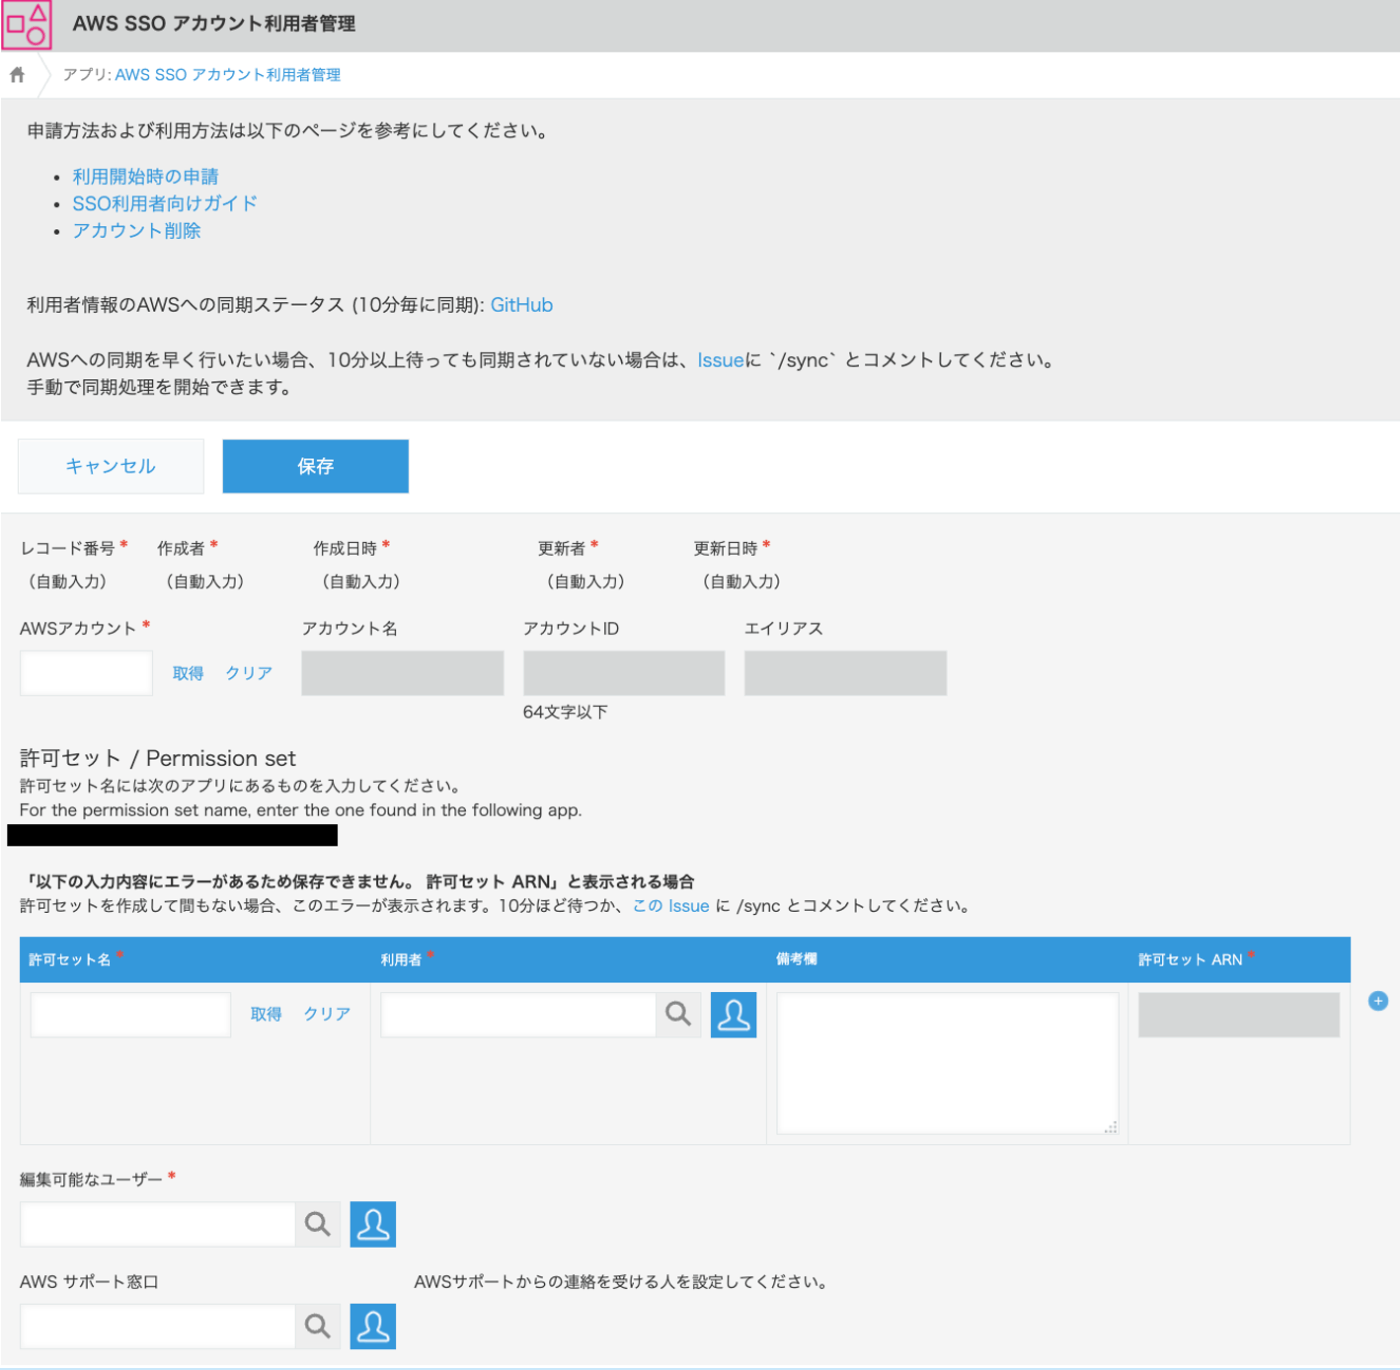Click 取得 next to the AWSアカウント field
Viewport: 1400px width, 1370px height.
(x=188, y=674)
